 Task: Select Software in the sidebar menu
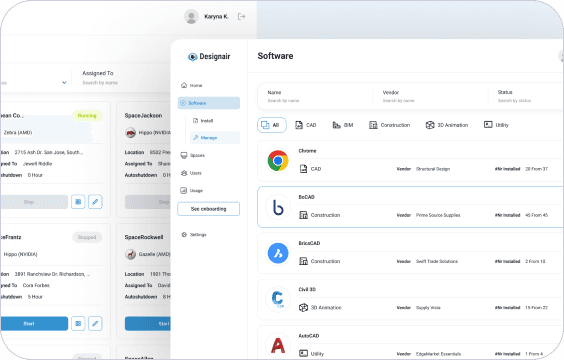pos(209,103)
